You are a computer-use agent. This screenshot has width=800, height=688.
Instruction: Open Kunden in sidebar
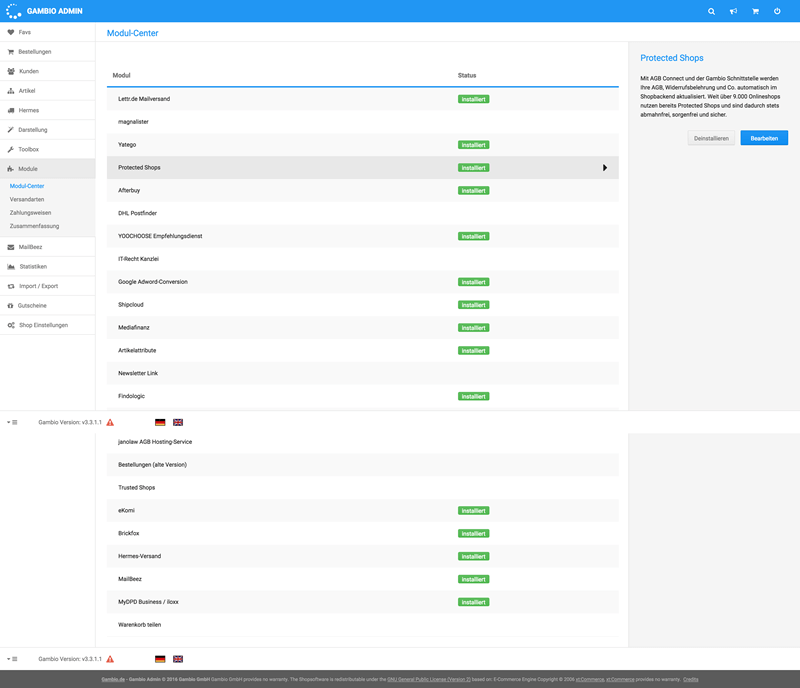(x=47, y=71)
